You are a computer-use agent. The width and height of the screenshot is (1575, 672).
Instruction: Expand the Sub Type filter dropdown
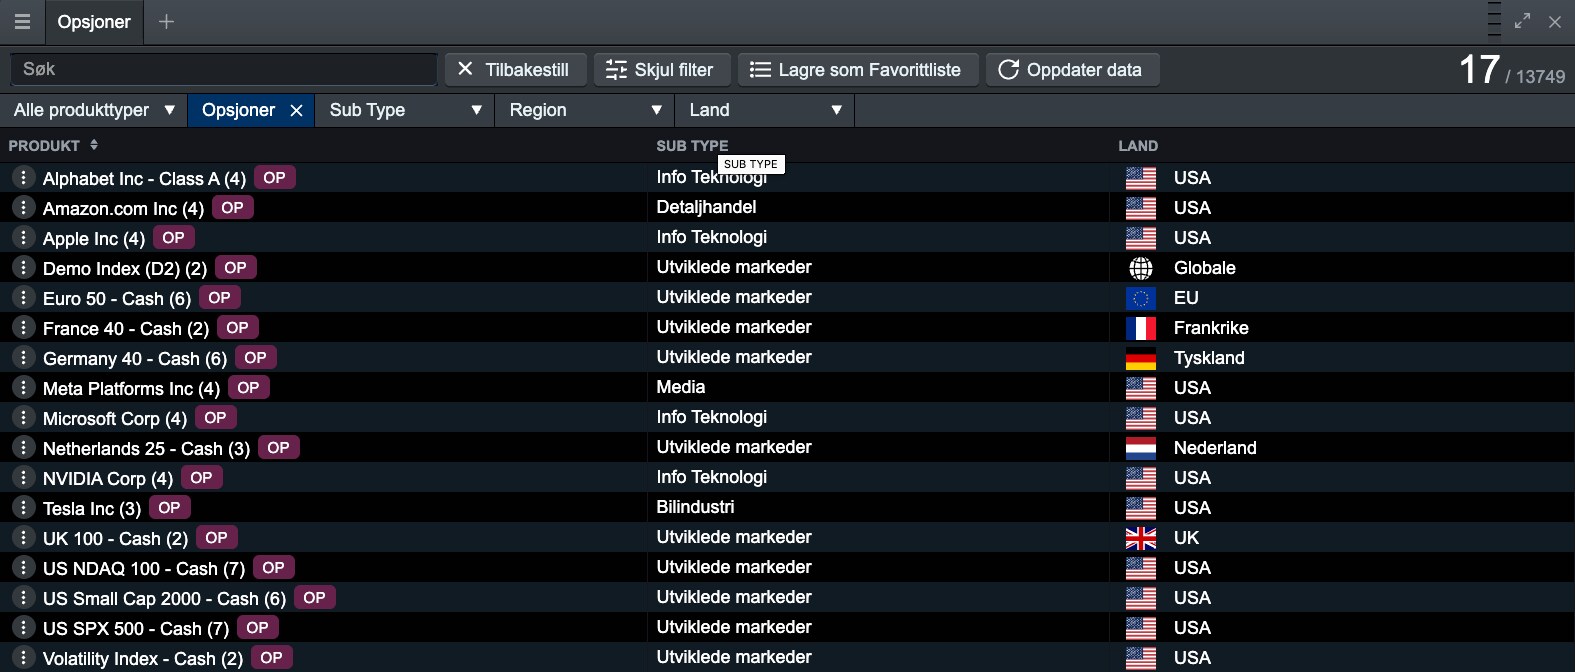point(405,110)
